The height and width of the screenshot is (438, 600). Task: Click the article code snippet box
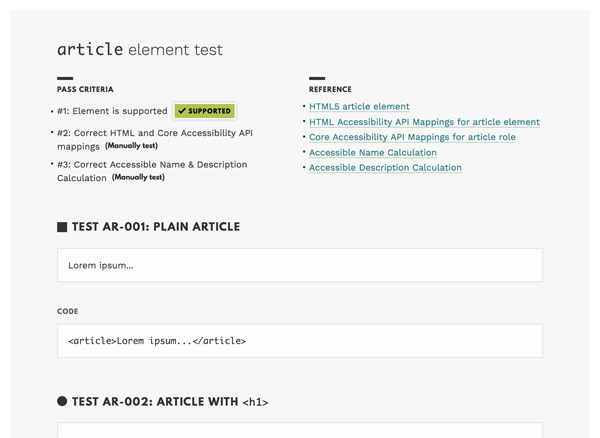point(300,341)
